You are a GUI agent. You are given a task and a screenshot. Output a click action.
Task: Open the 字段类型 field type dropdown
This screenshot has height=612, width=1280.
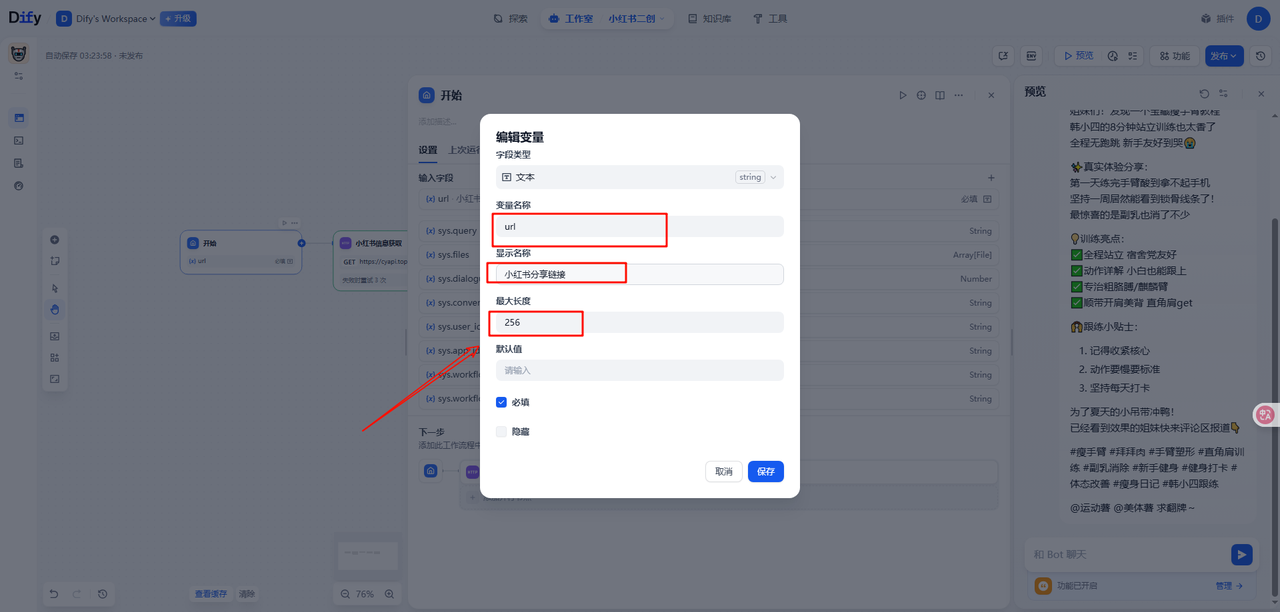[639, 177]
